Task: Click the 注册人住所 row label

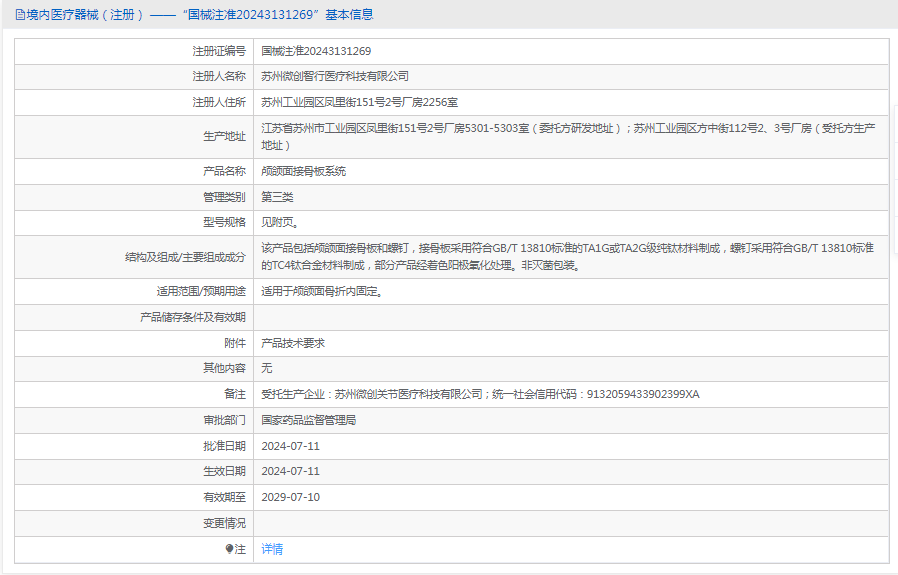Action: pyautogui.click(x=219, y=103)
